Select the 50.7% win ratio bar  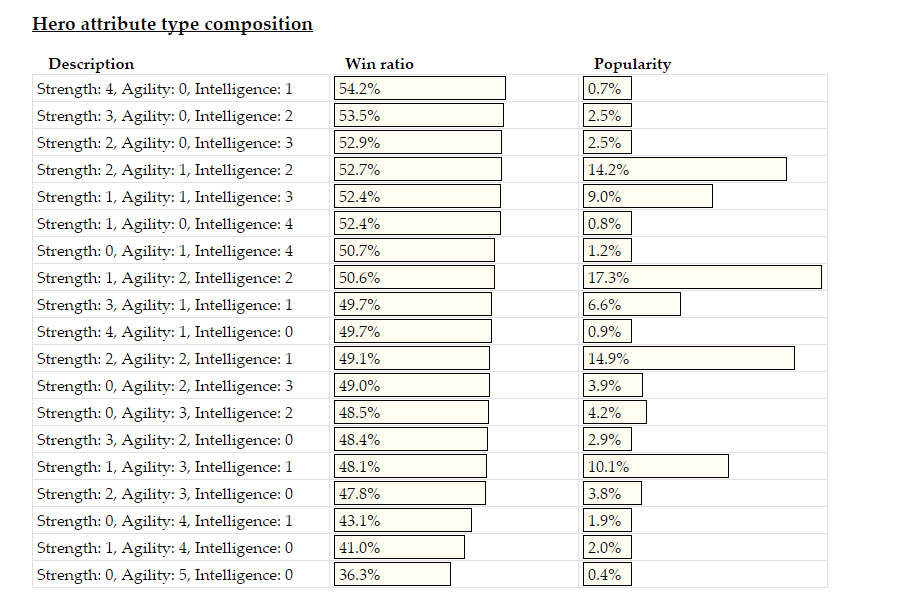414,251
